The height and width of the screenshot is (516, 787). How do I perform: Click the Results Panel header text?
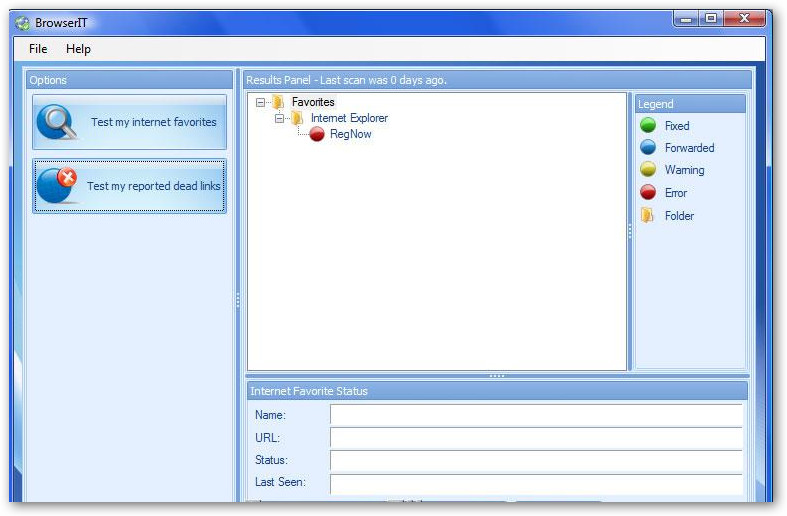pos(346,80)
